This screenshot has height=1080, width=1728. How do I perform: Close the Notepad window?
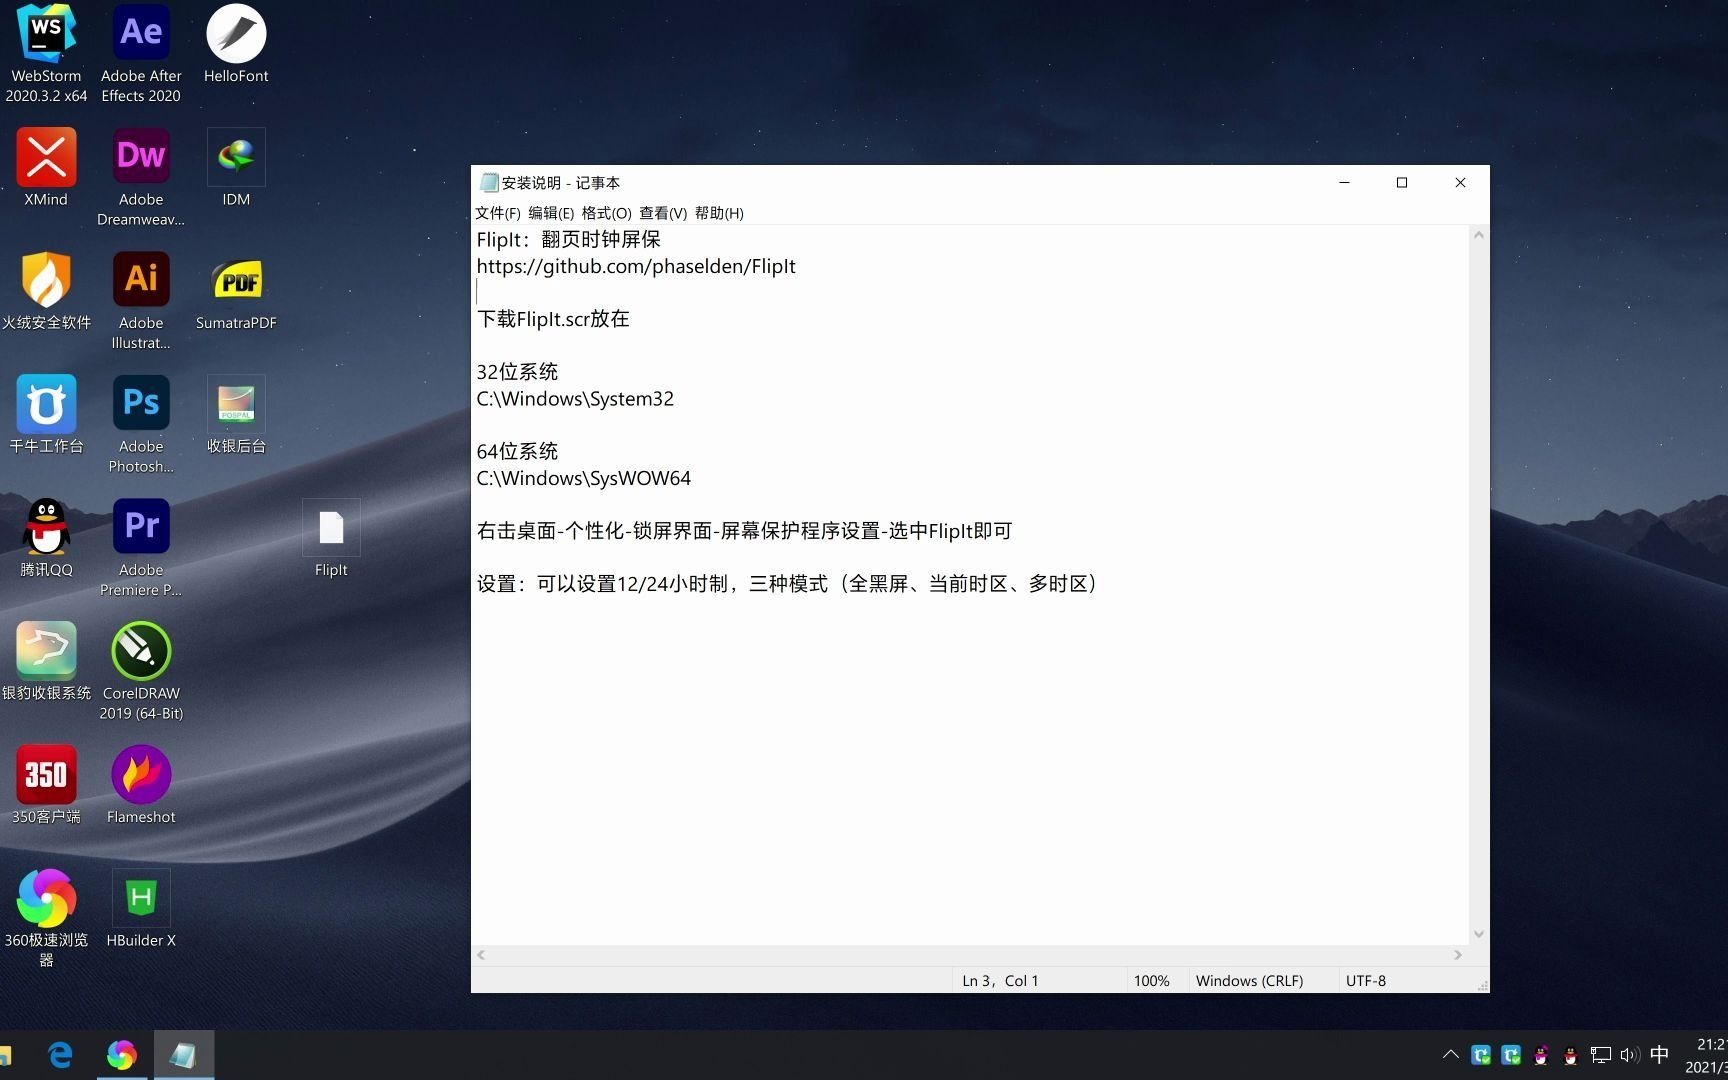pos(1460,182)
